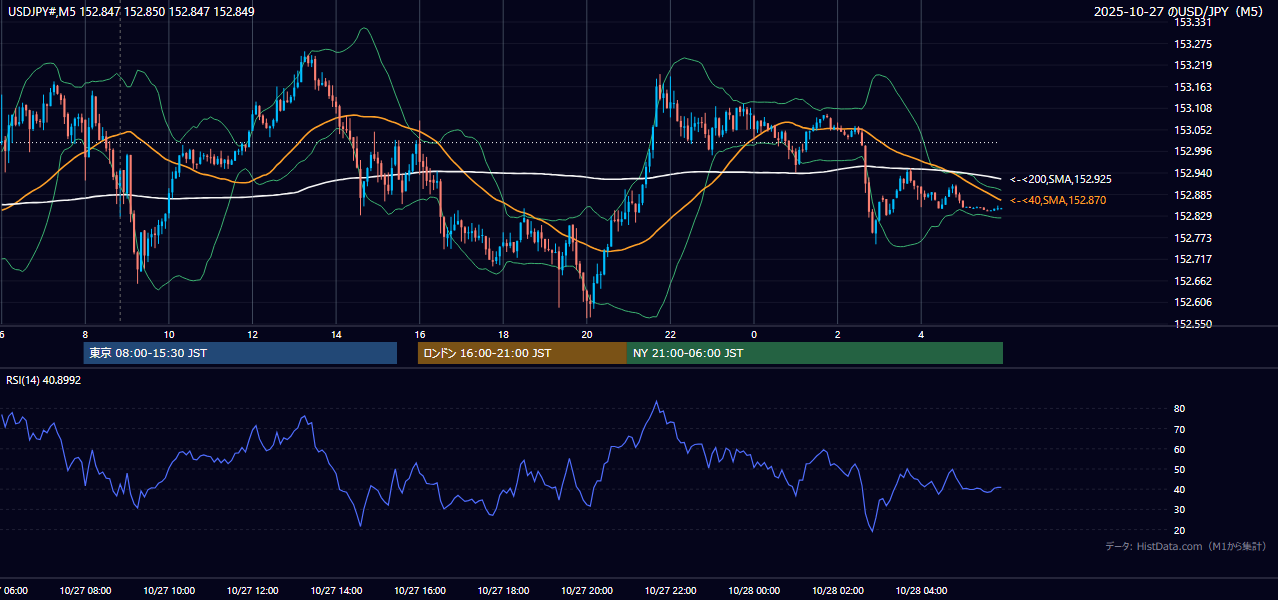This screenshot has height=600, width=1278.
Task: Select the ロンドン 16:00-21:00 JST session bar
Action: [x=522, y=353]
